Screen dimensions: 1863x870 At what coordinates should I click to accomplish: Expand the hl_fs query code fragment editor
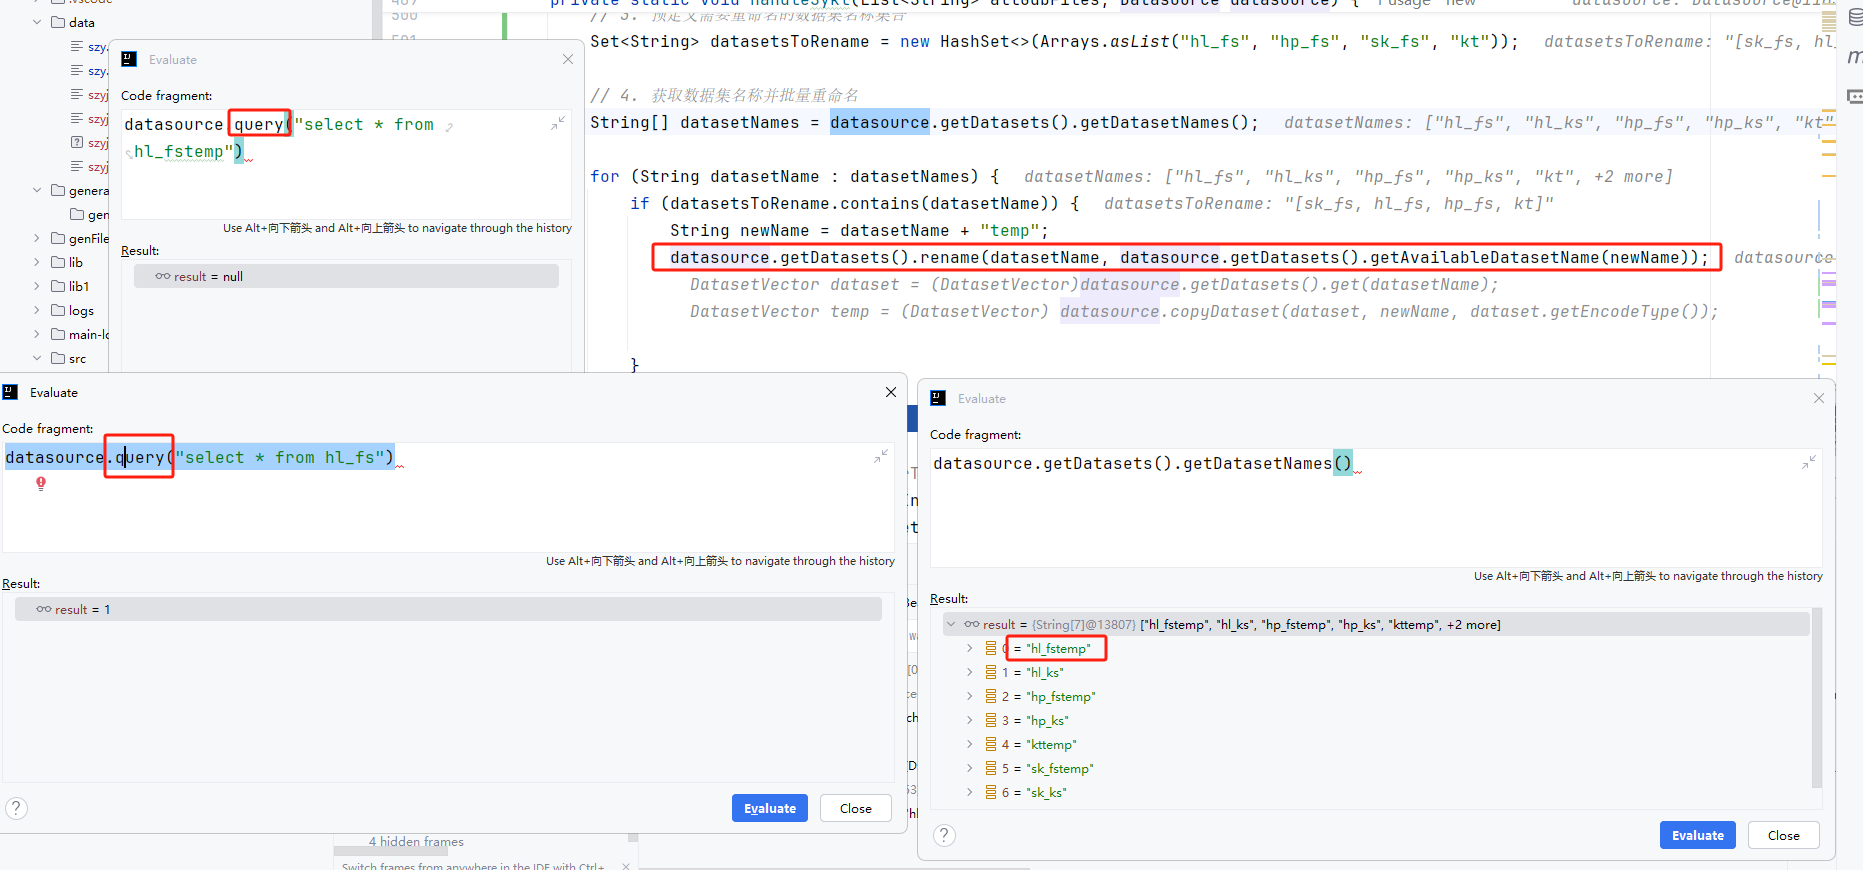[880, 456]
